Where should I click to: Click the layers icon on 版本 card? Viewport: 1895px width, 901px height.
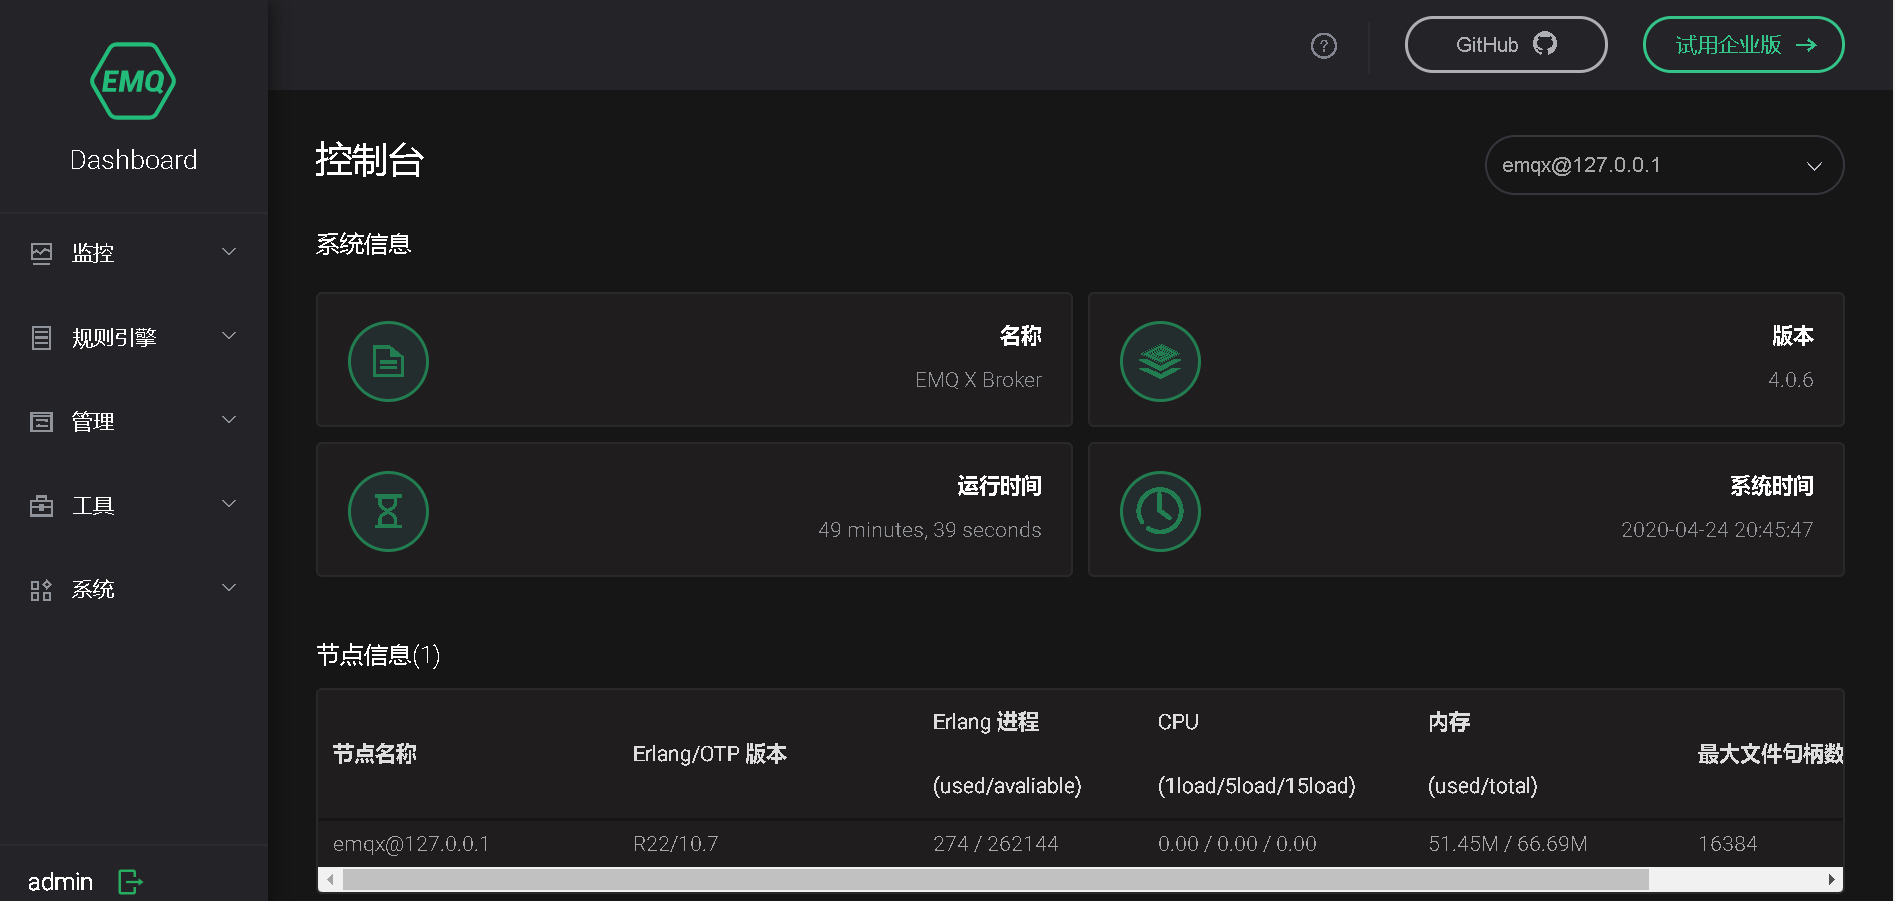1160,361
